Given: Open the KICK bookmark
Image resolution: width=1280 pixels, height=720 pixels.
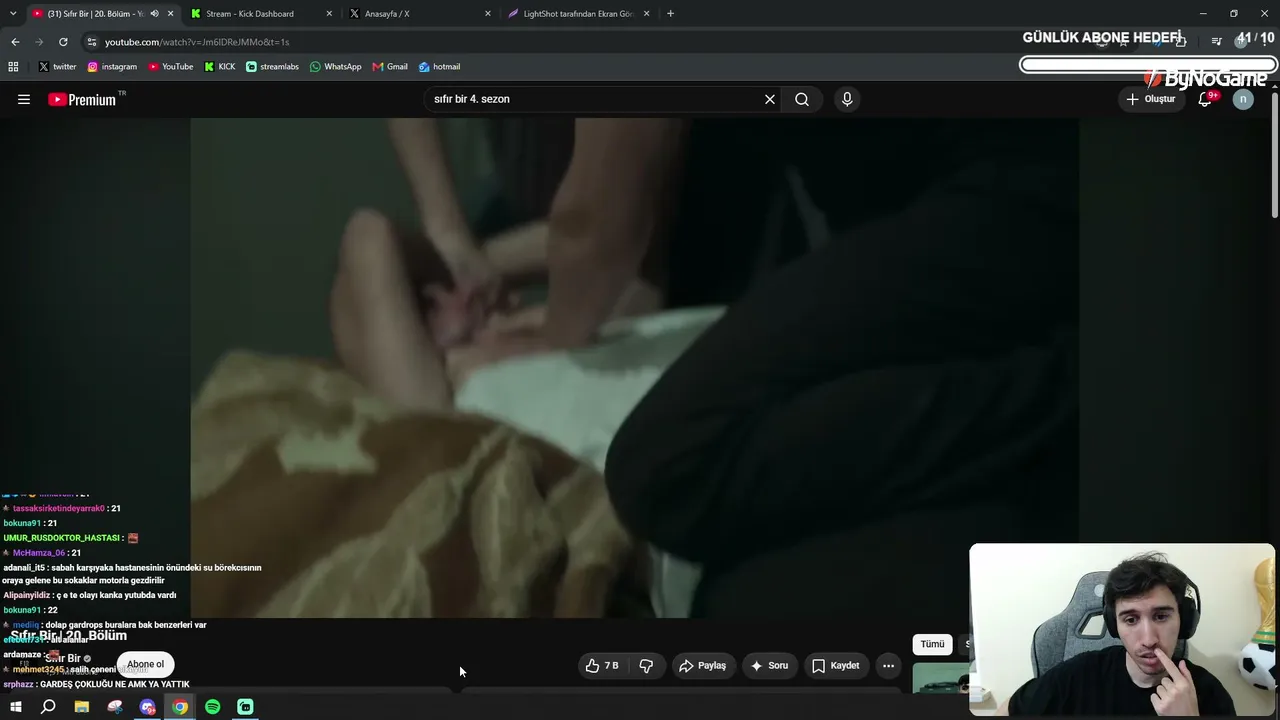Looking at the screenshot, I should point(220,67).
